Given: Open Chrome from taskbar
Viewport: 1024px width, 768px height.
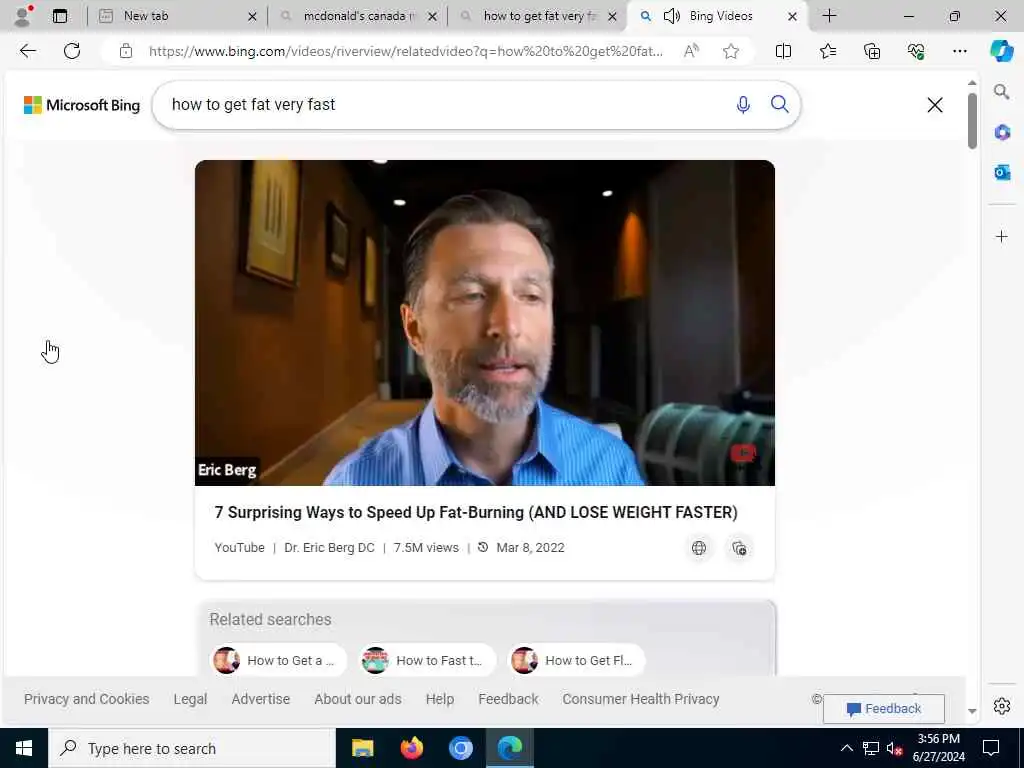Looking at the screenshot, I should (x=460, y=748).
